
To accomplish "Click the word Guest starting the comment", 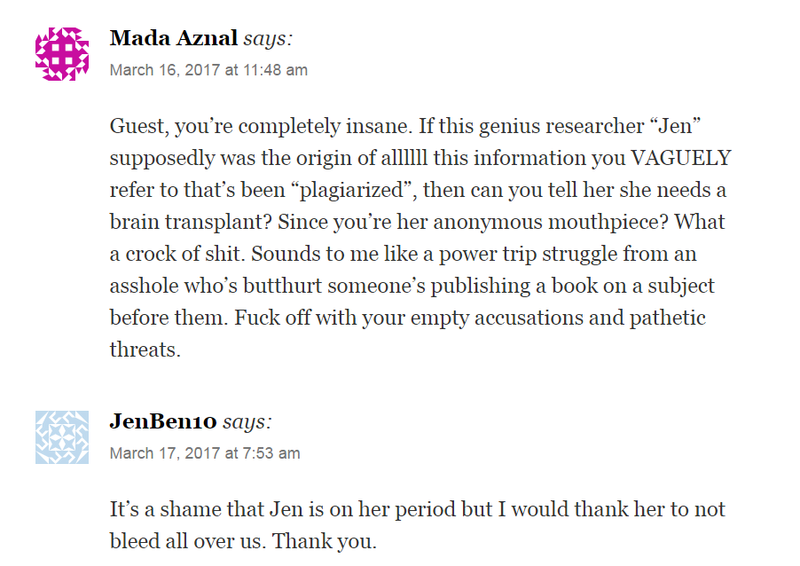I will pos(139,127).
